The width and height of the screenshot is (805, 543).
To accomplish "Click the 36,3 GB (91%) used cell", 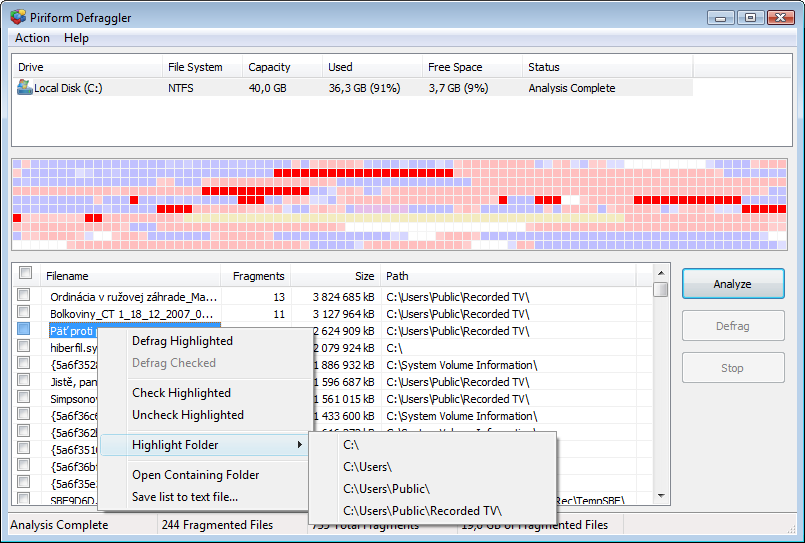I will pyautogui.click(x=365, y=88).
